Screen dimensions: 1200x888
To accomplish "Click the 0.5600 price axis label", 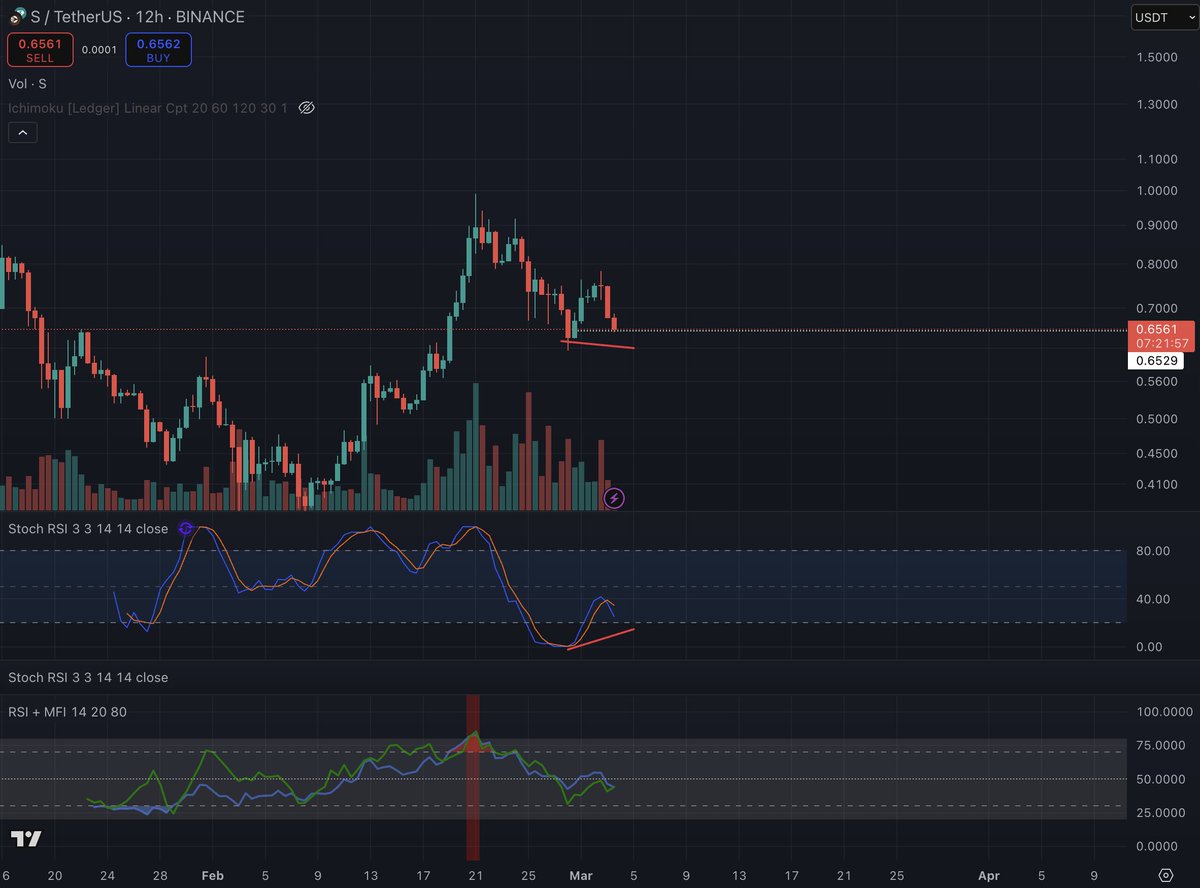I will 1156,381.
